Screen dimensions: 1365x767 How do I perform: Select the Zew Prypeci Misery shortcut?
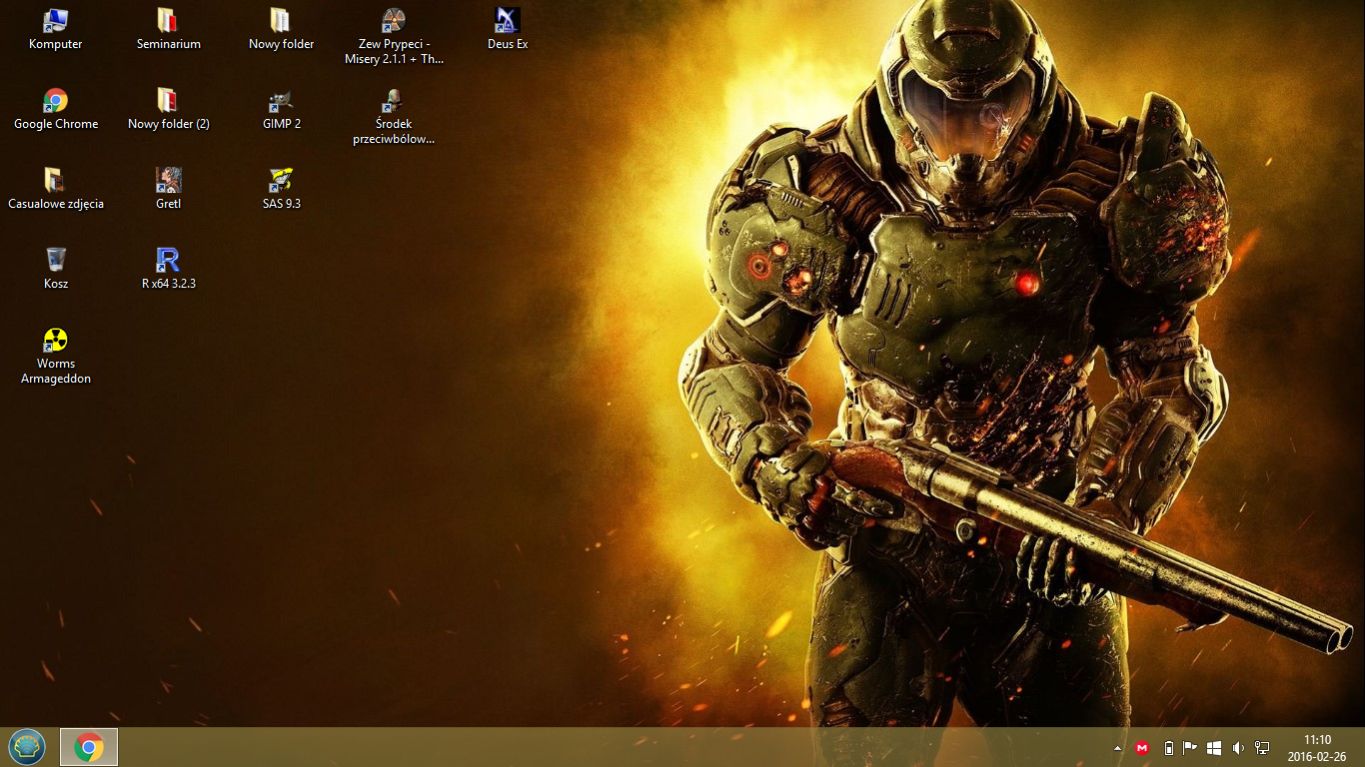coord(394,36)
